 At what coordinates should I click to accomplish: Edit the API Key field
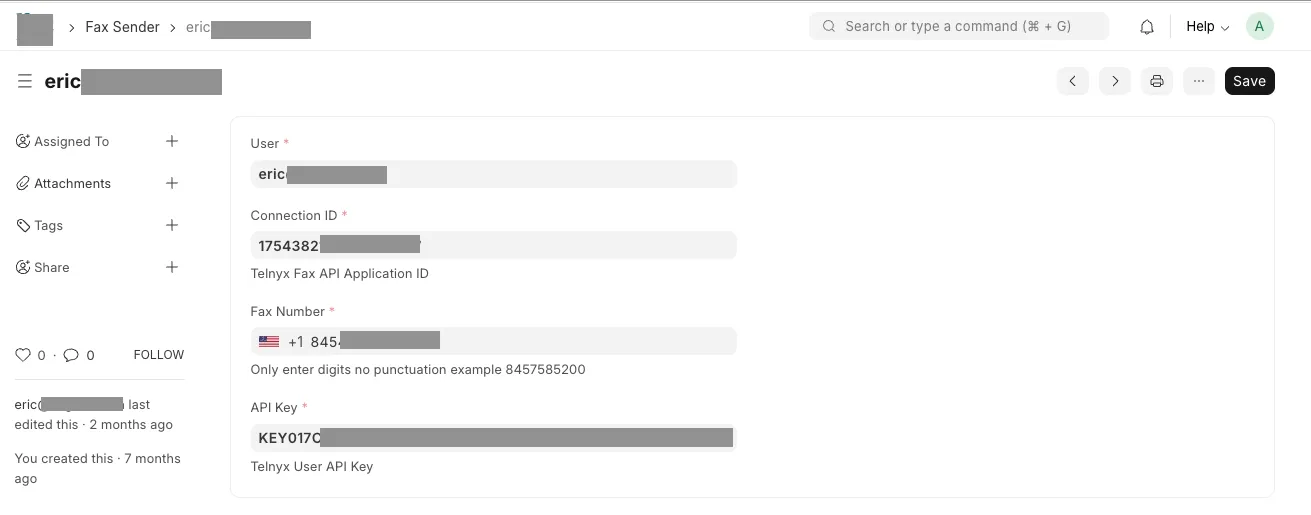493,437
